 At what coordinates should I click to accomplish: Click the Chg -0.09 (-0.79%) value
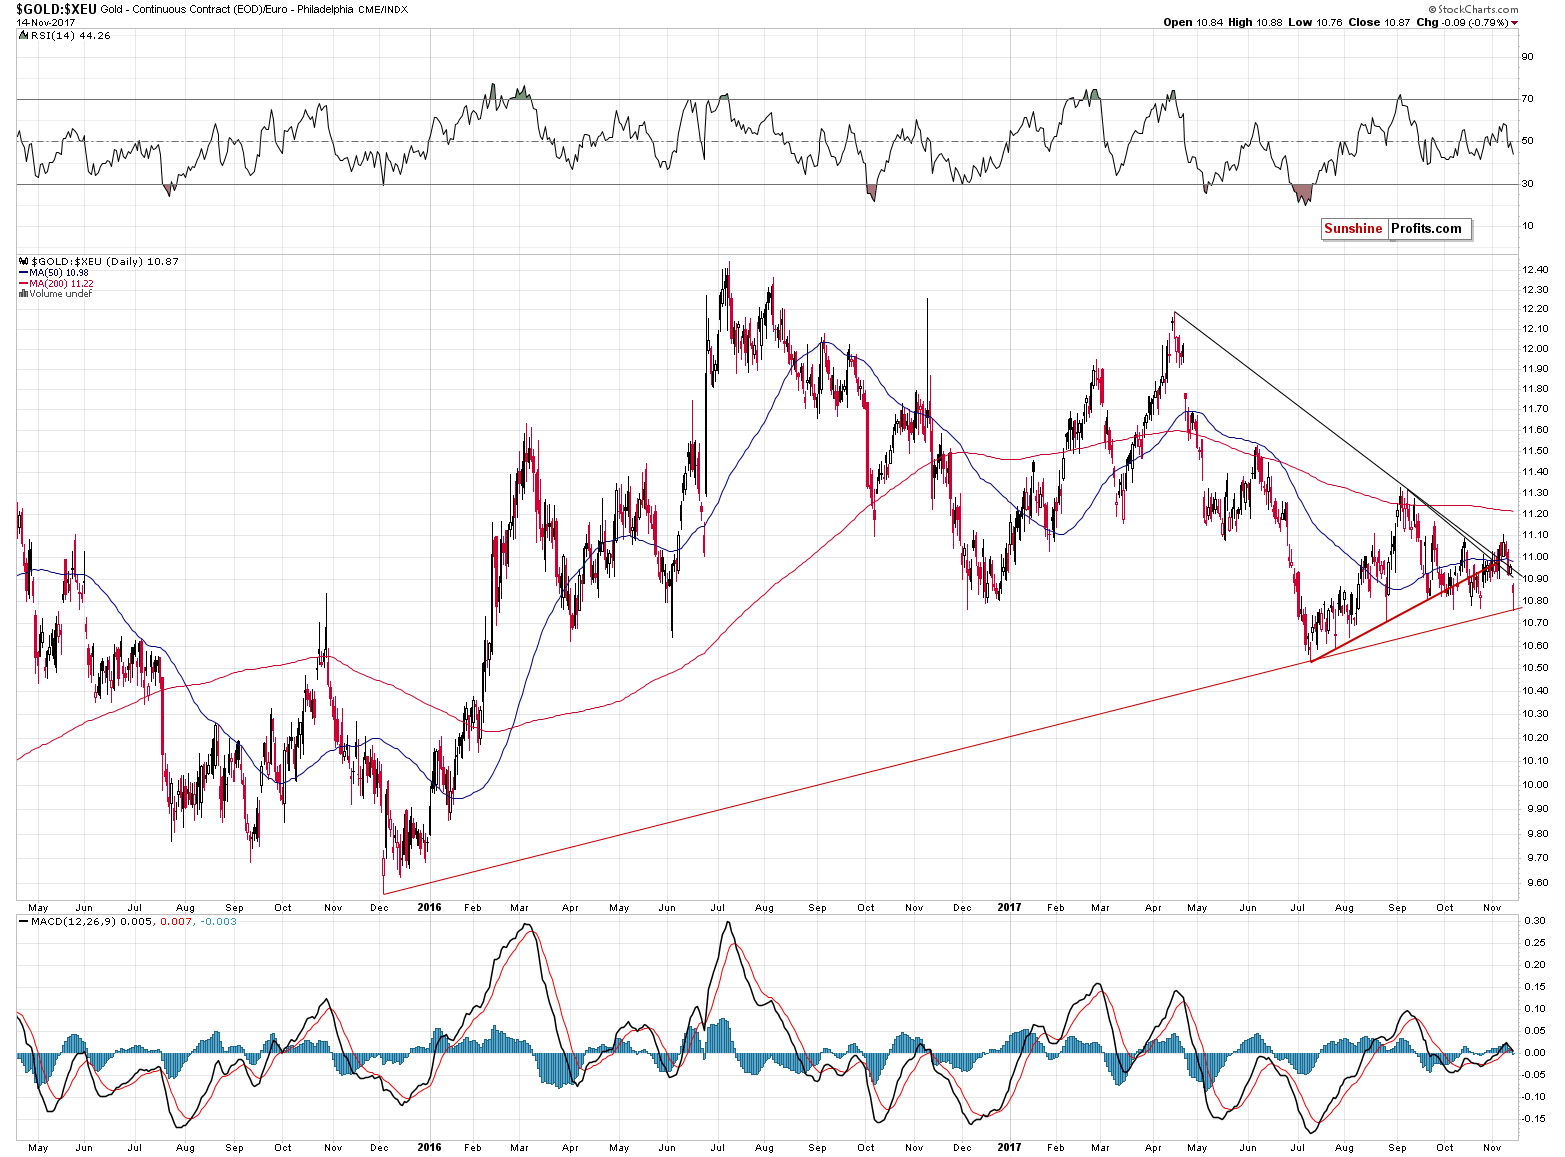[1461, 22]
